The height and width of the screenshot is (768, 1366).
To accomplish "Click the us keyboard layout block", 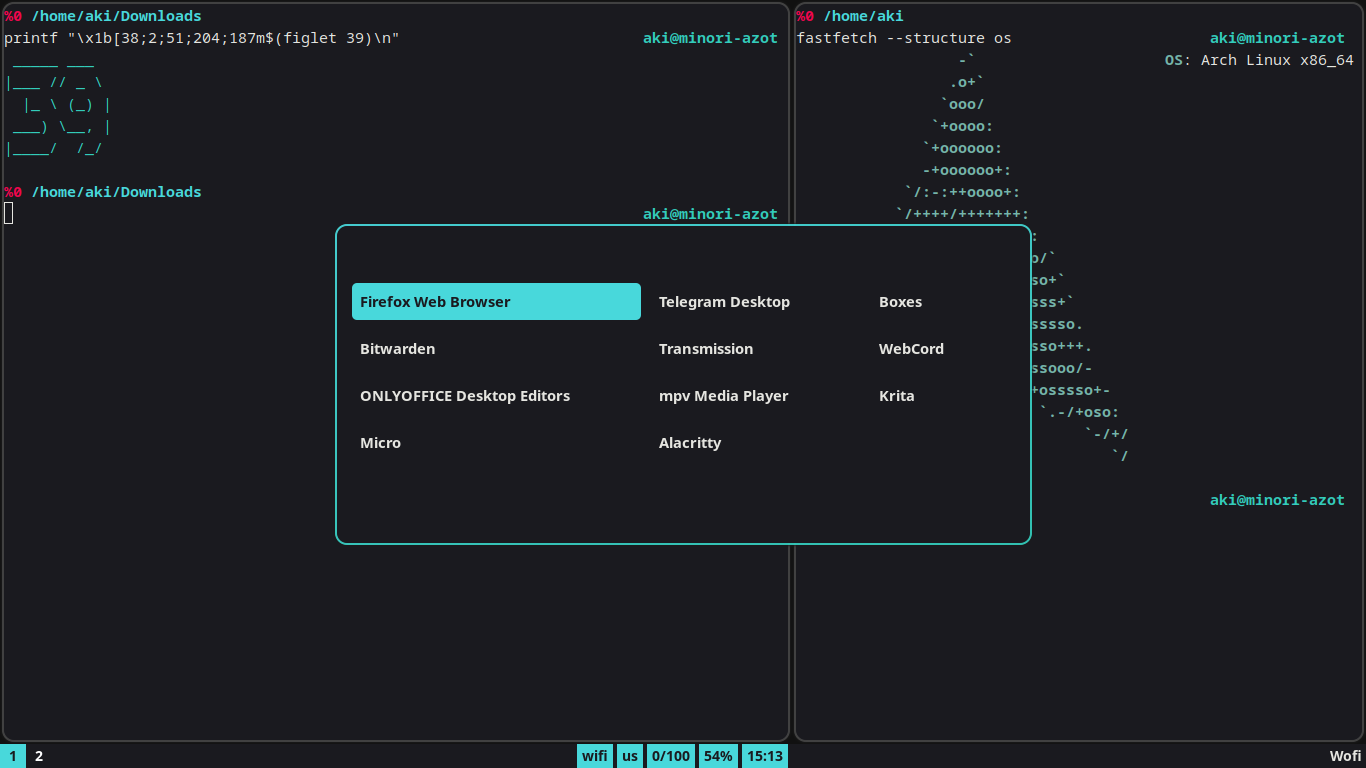I will [630, 756].
